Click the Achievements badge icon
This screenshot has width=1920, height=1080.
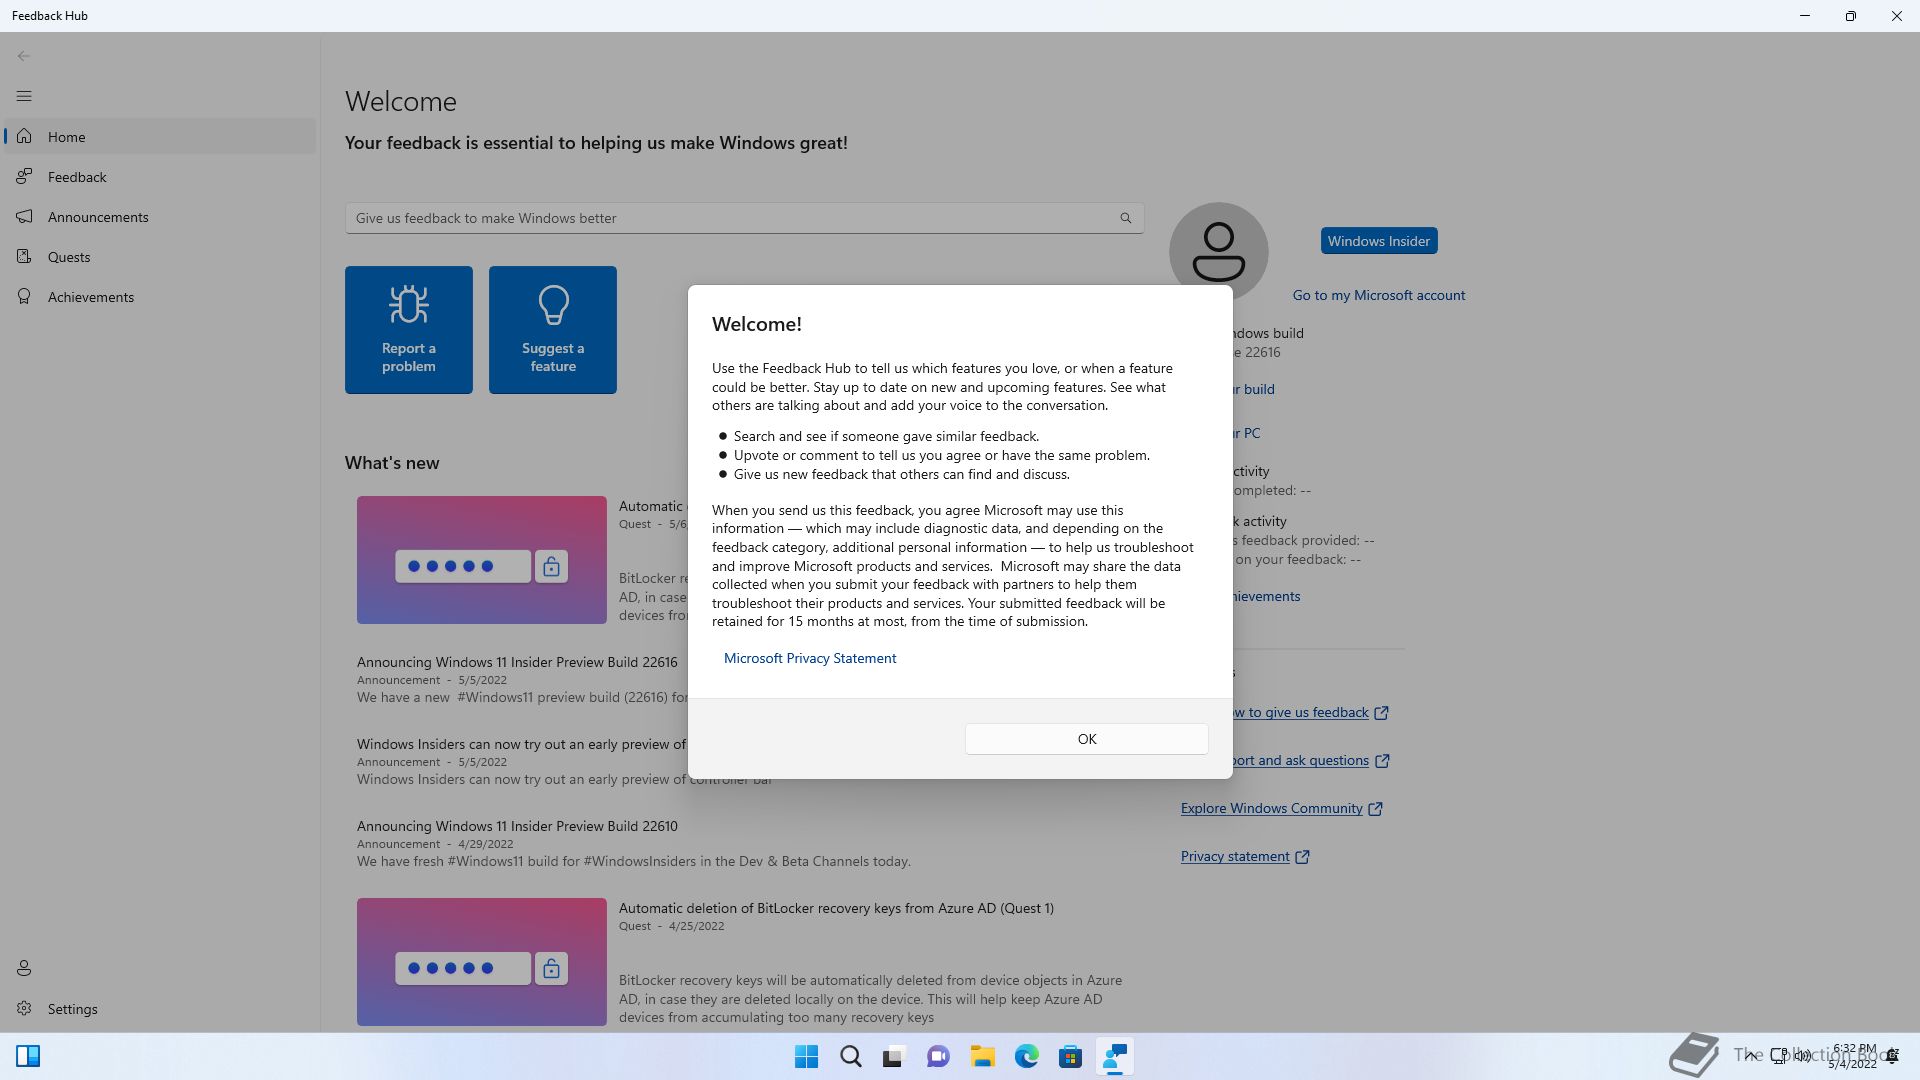coord(24,296)
